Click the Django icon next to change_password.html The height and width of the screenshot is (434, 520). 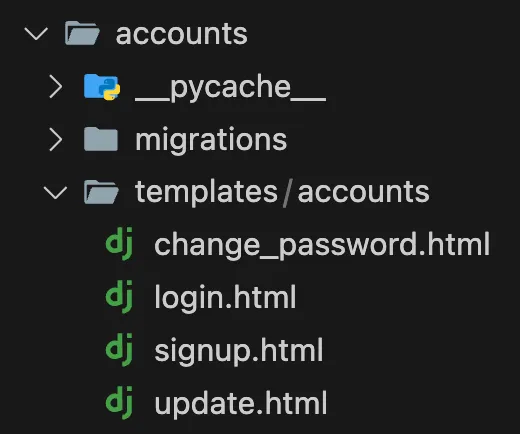tap(119, 244)
